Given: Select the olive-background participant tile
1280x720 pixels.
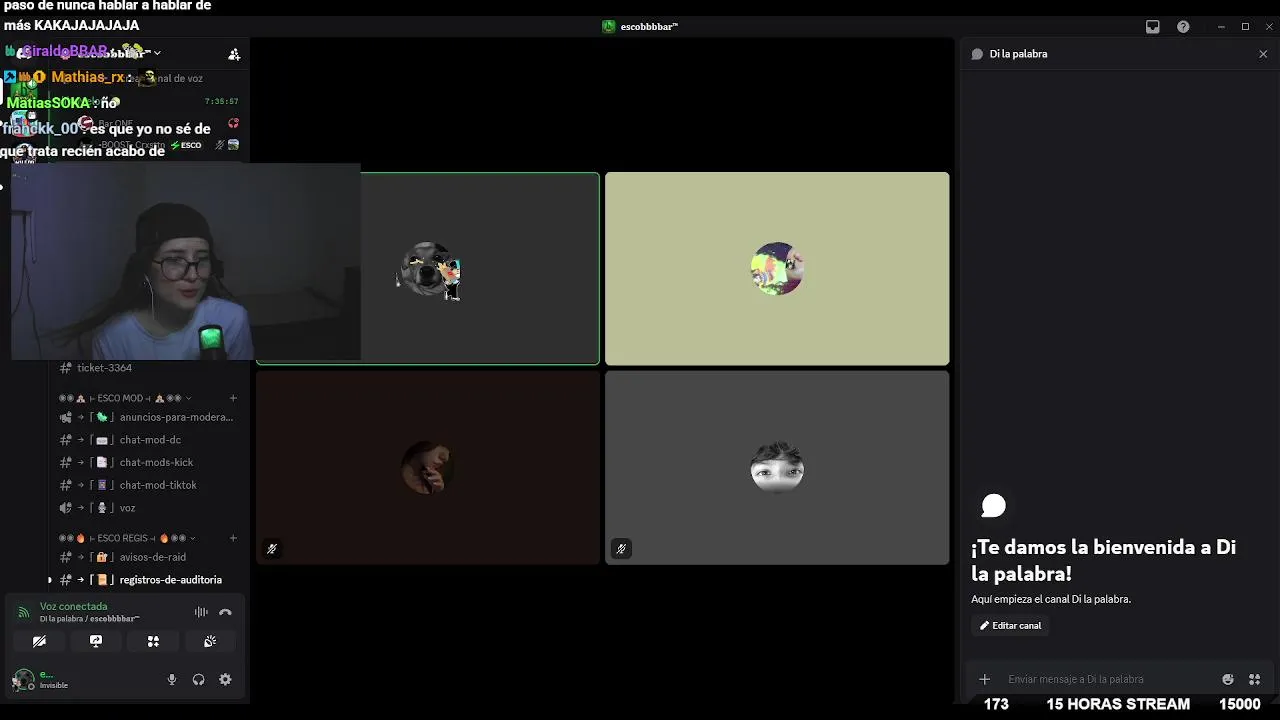Looking at the screenshot, I should tap(777, 268).
